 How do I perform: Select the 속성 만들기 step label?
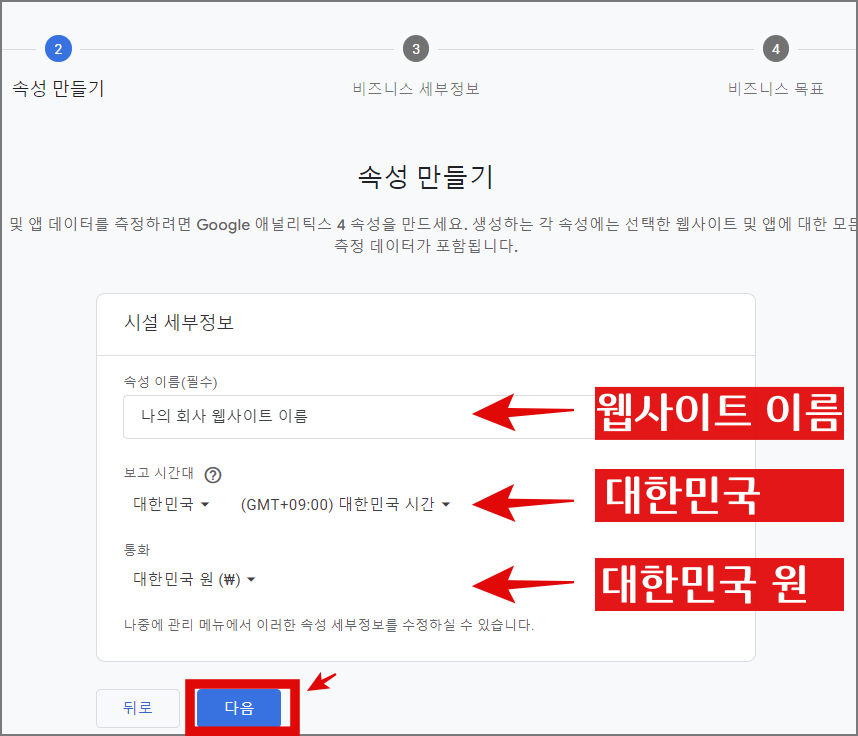(x=56, y=87)
